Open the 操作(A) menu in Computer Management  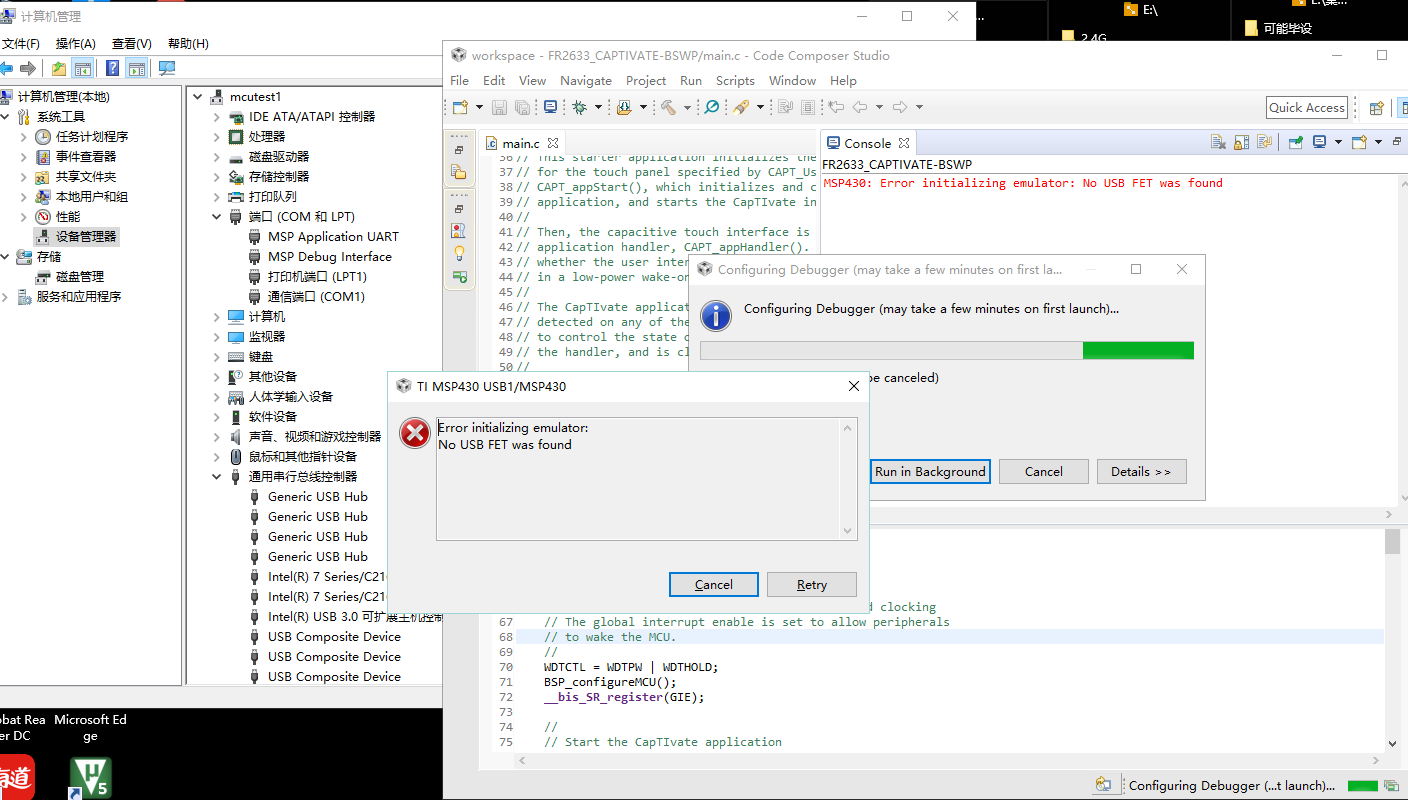pos(76,44)
